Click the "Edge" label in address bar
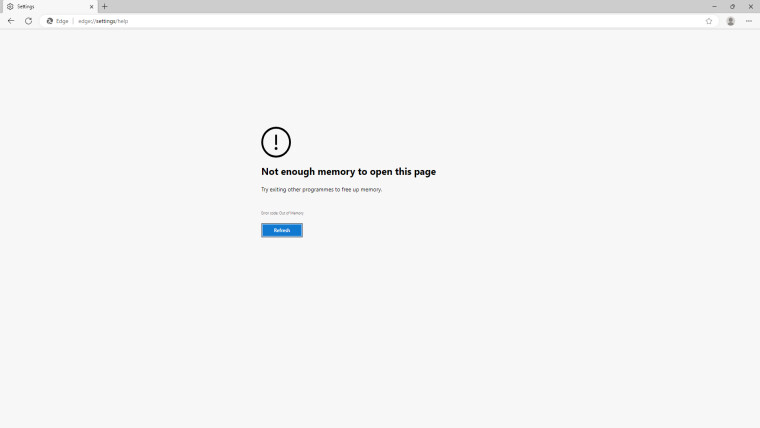This screenshot has height=428, width=760. (62, 21)
